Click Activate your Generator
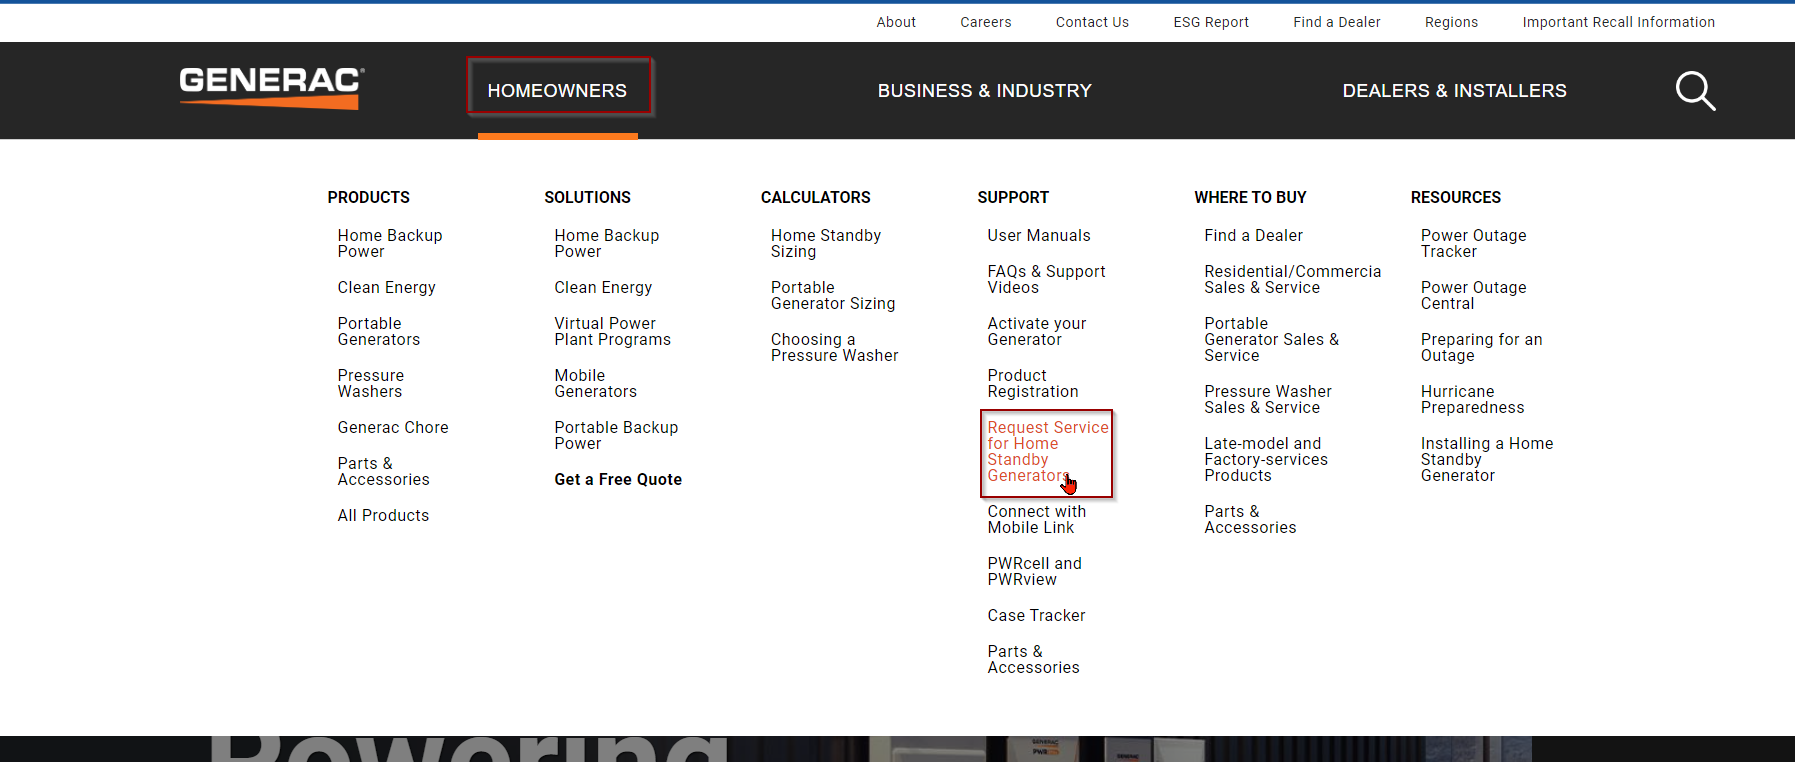Viewport: 1795px width, 762px height. click(1037, 331)
